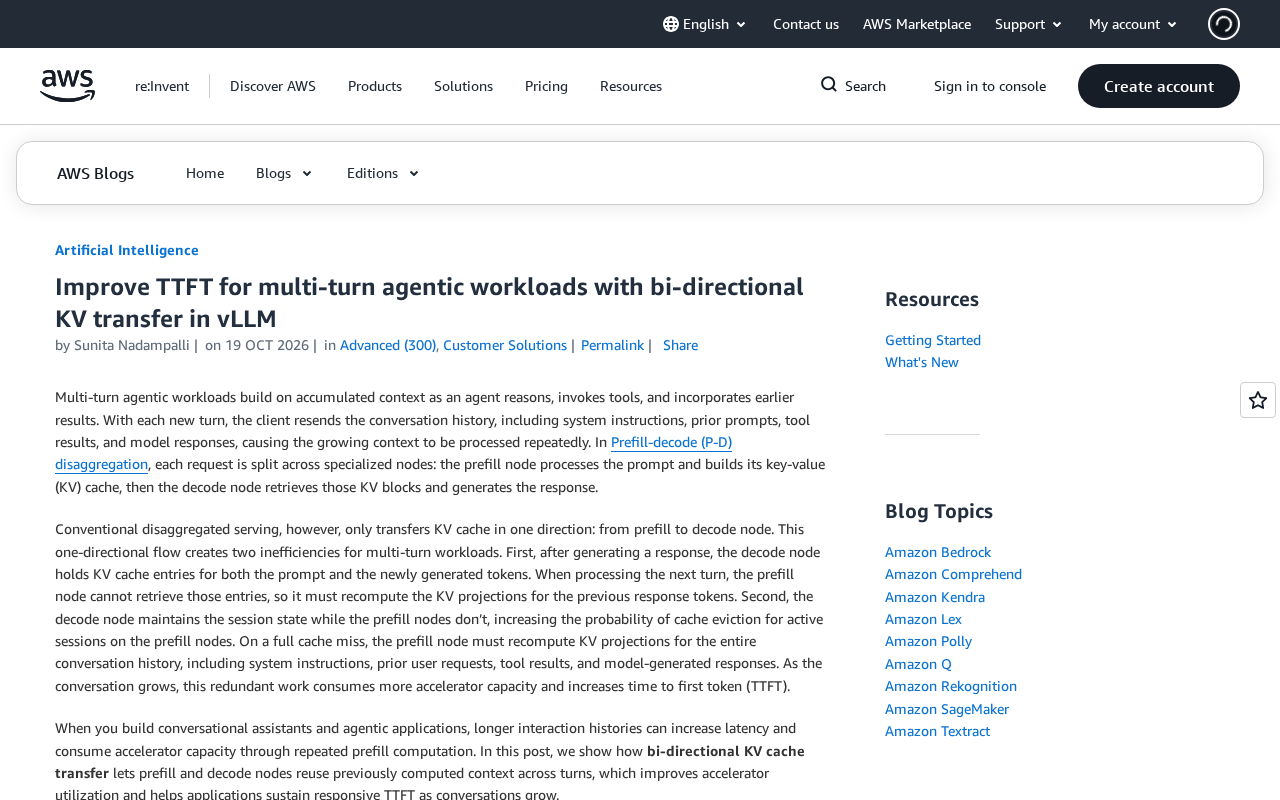Open the Amazon Q topic
Image resolution: width=1280 pixels, height=800 pixels.
[918, 664]
